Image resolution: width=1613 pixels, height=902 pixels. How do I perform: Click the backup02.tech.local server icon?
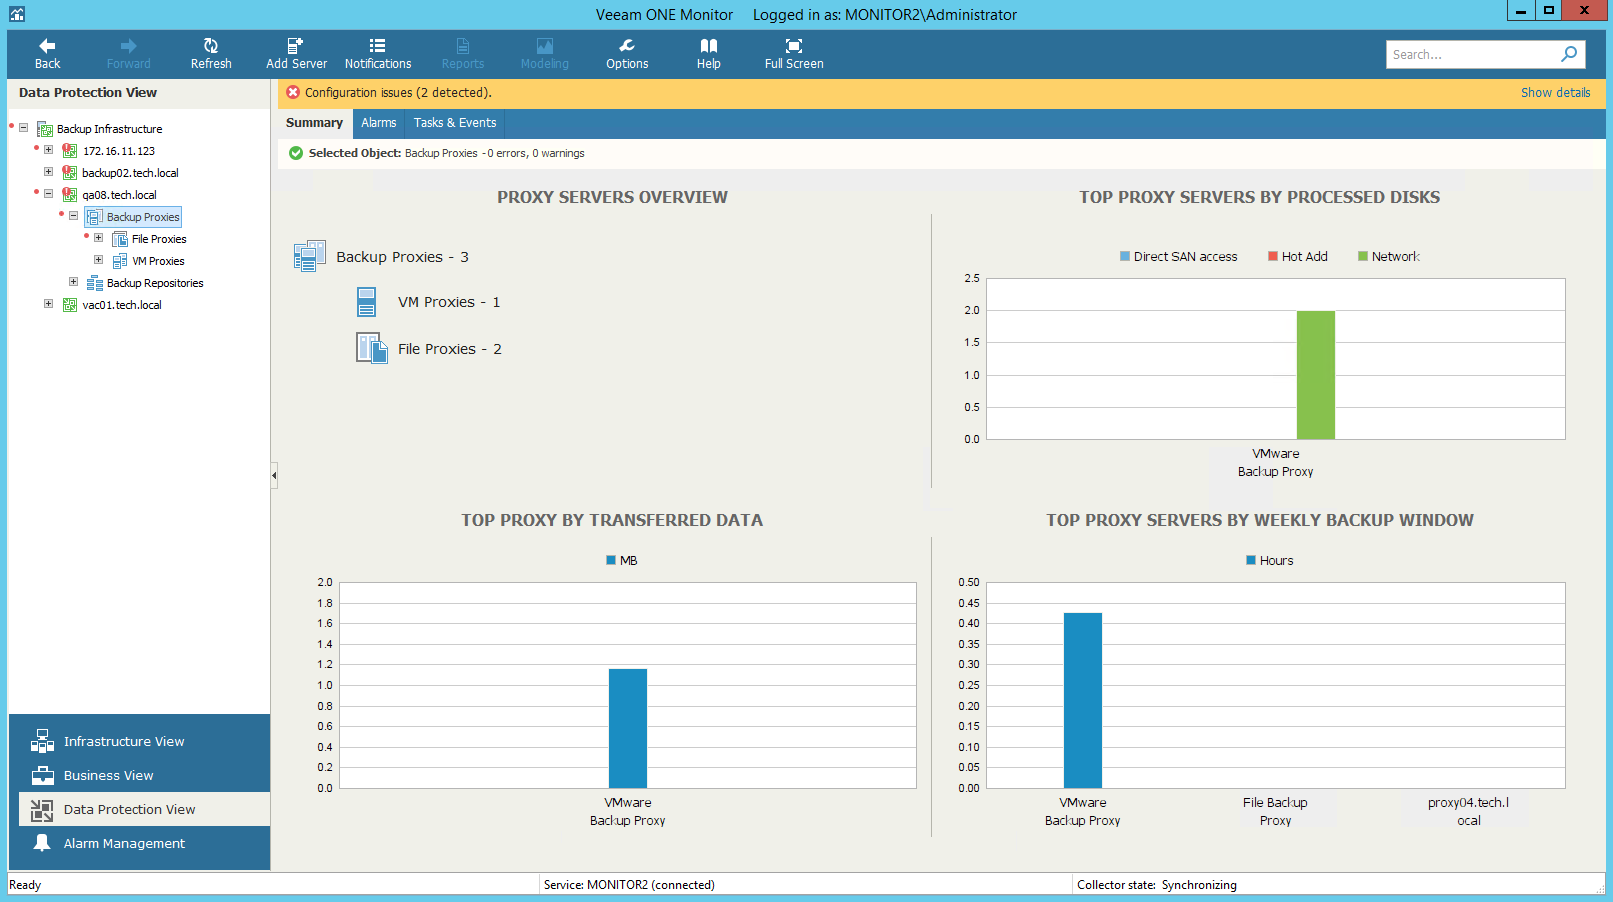click(x=70, y=173)
